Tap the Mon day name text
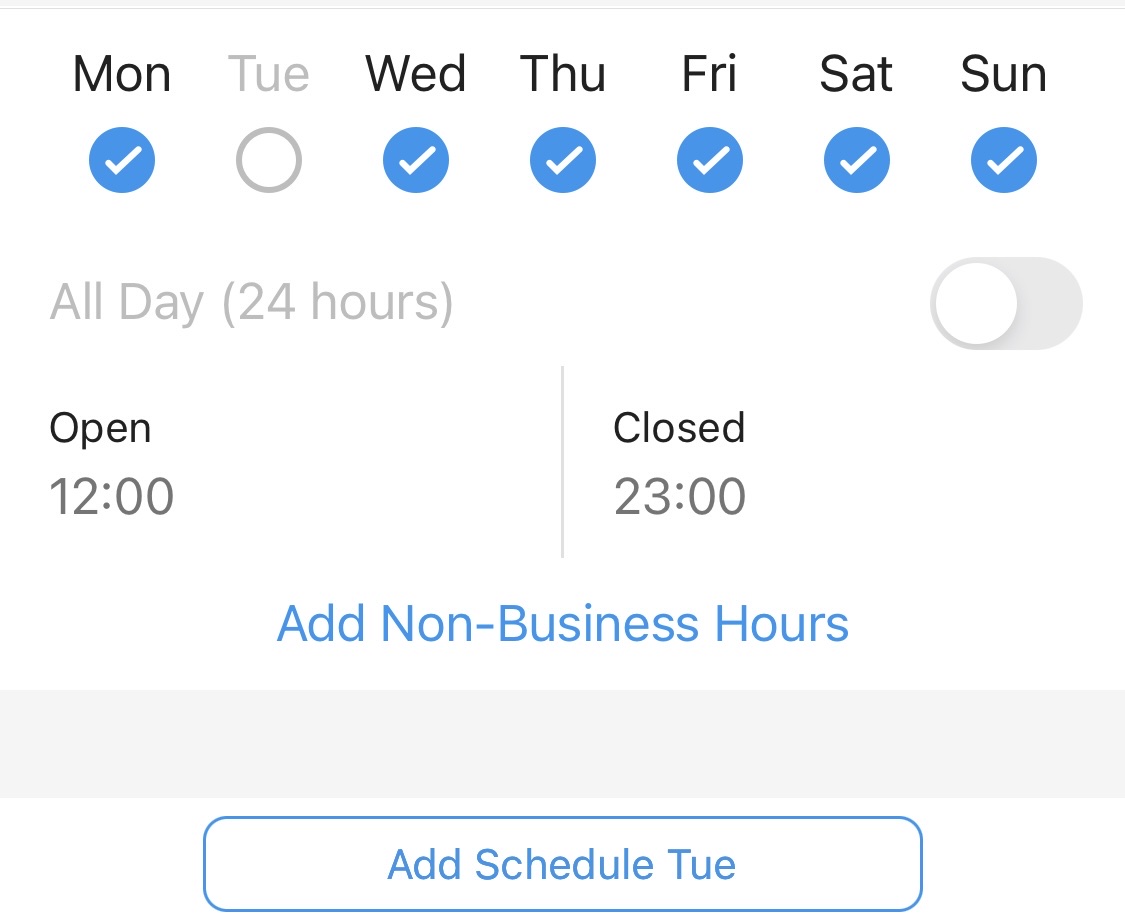The width and height of the screenshot is (1125, 916). [122, 72]
